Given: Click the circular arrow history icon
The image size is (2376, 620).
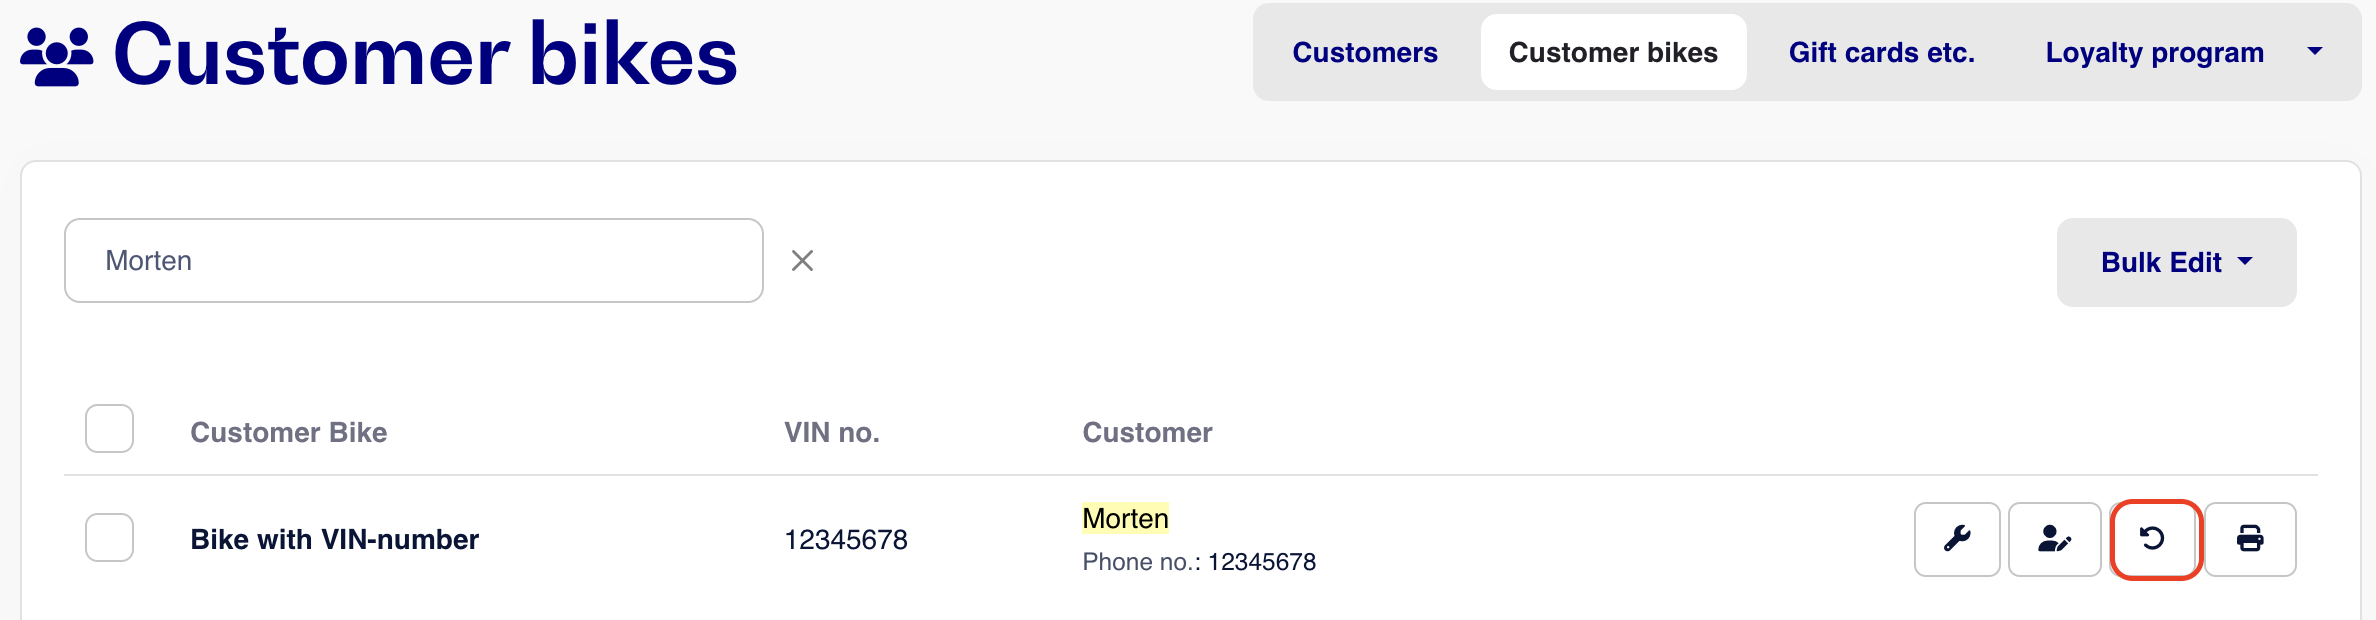Looking at the screenshot, I should 2152,539.
